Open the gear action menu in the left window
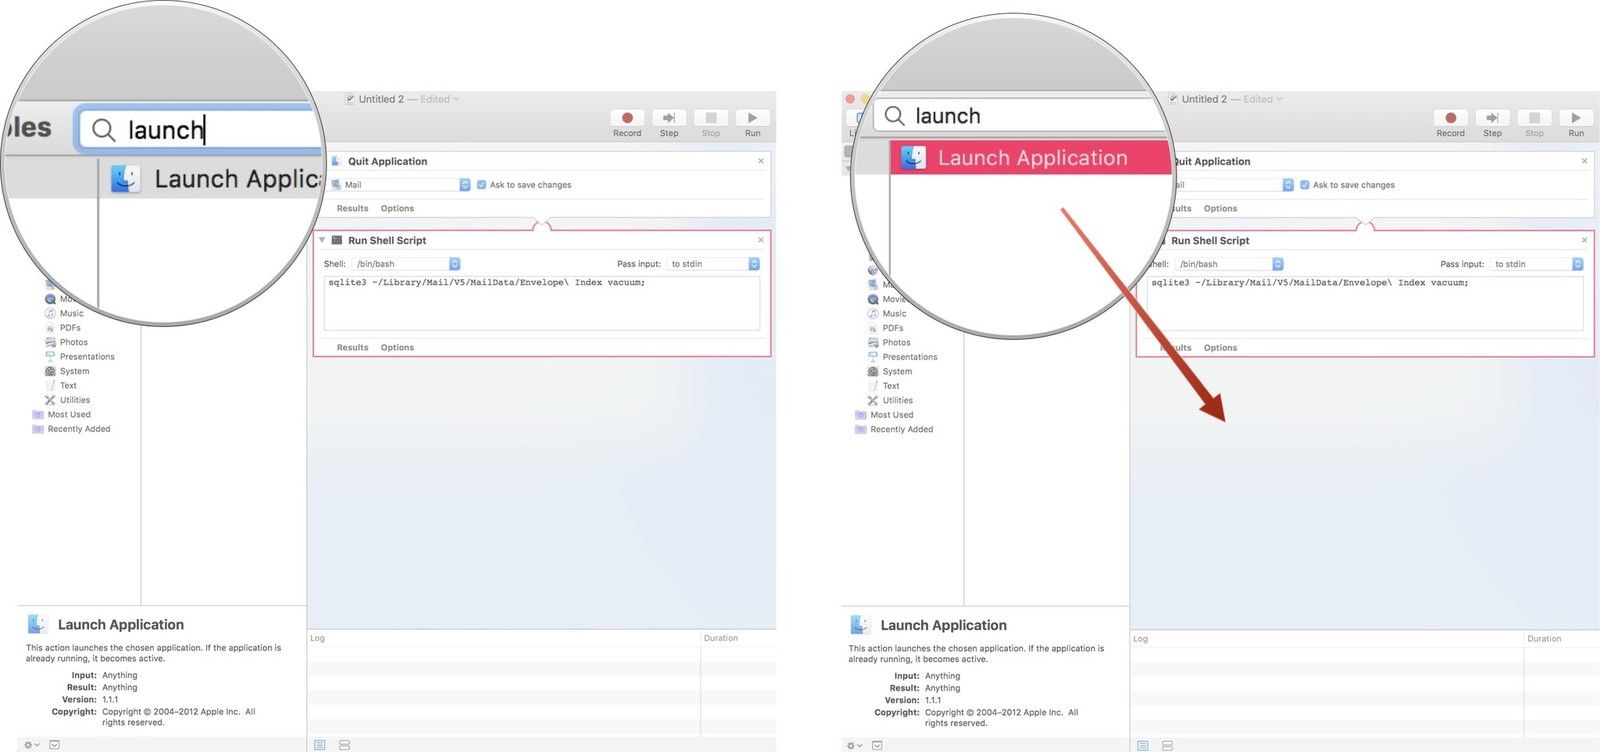The height and width of the screenshot is (752, 1600). (31, 745)
